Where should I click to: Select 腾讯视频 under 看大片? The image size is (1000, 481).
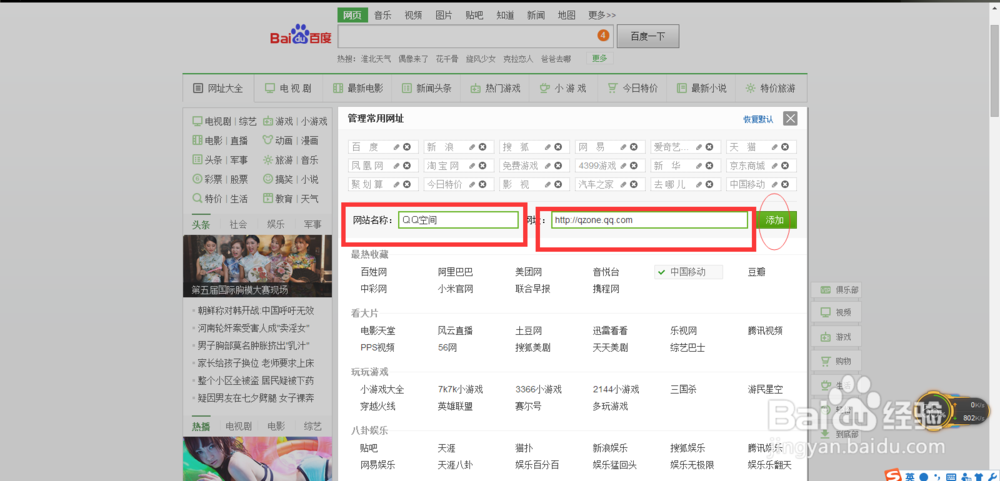(x=765, y=330)
